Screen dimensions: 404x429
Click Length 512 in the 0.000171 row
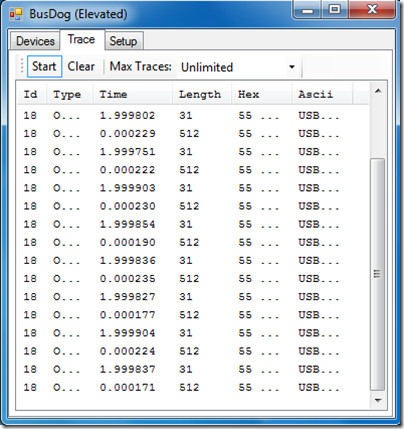pyautogui.click(x=189, y=387)
